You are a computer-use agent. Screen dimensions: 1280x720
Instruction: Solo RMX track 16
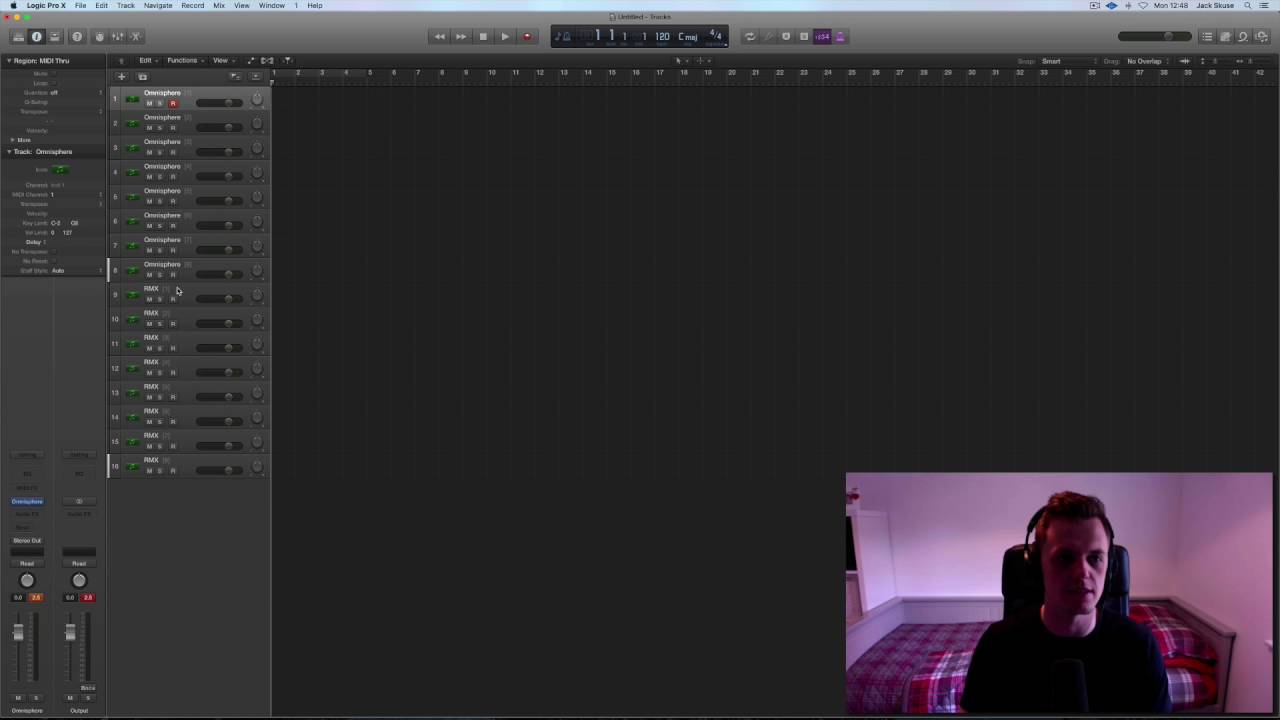point(160,471)
